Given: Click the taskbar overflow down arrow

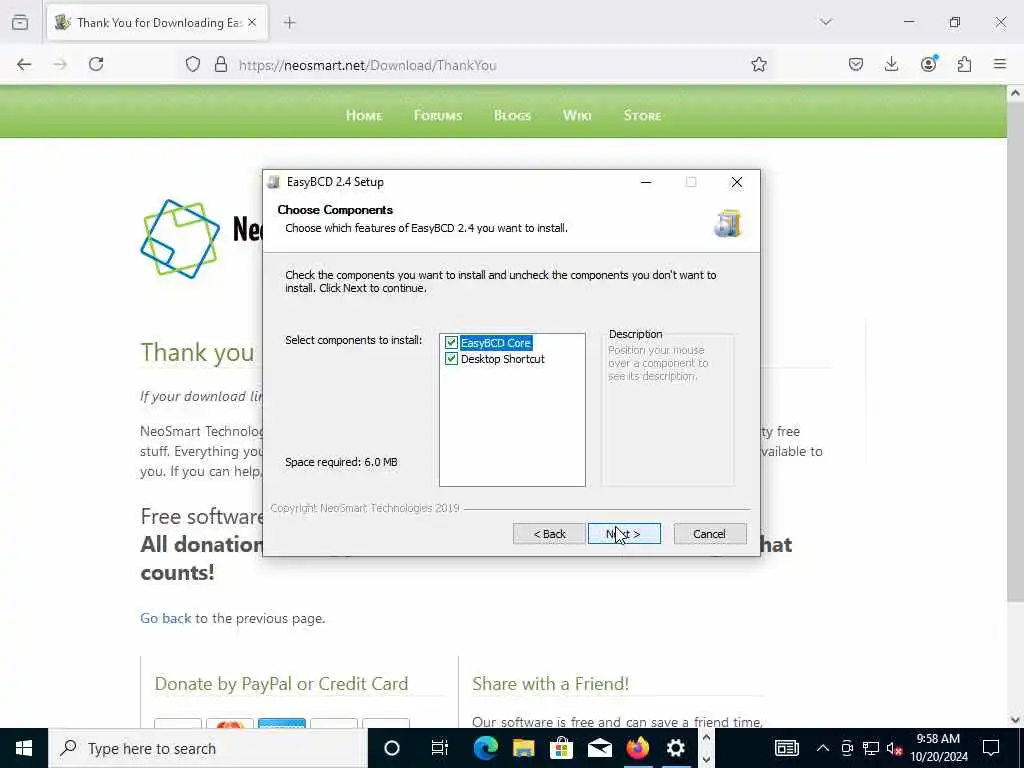Looking at the screenshot, I should coord(706,760).
